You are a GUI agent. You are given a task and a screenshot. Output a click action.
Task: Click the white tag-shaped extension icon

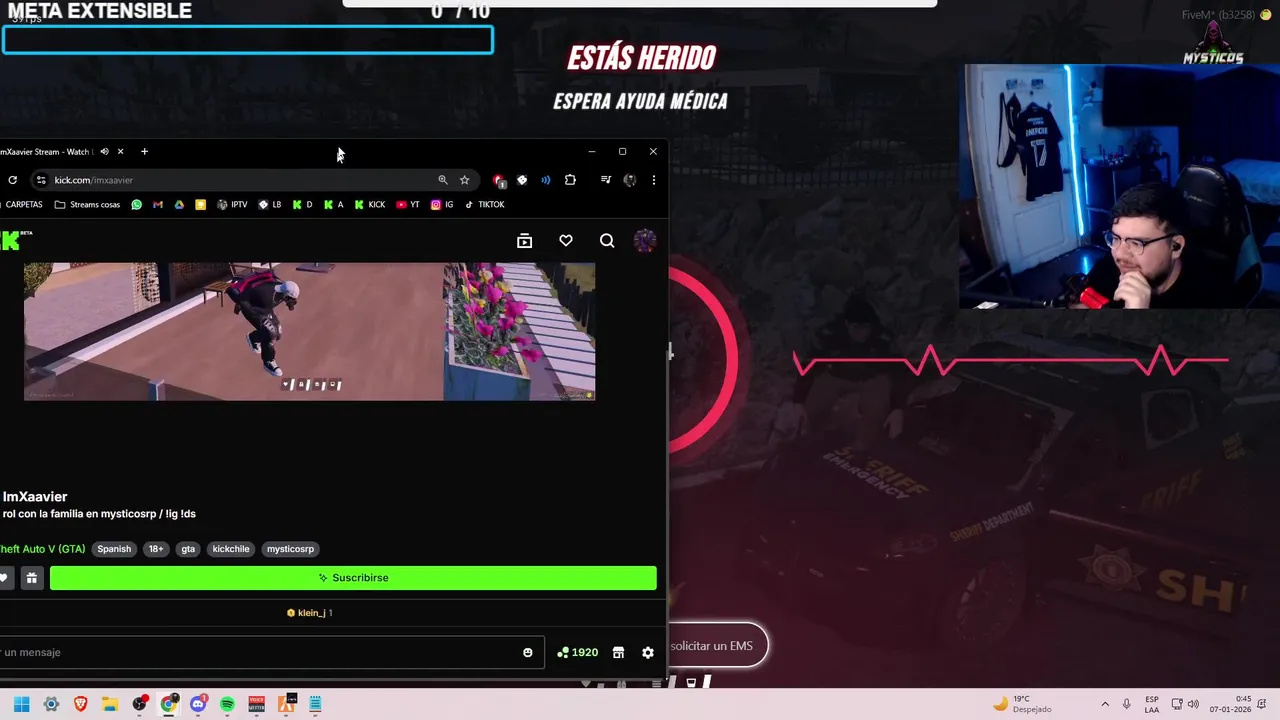(x=522, y=180)
